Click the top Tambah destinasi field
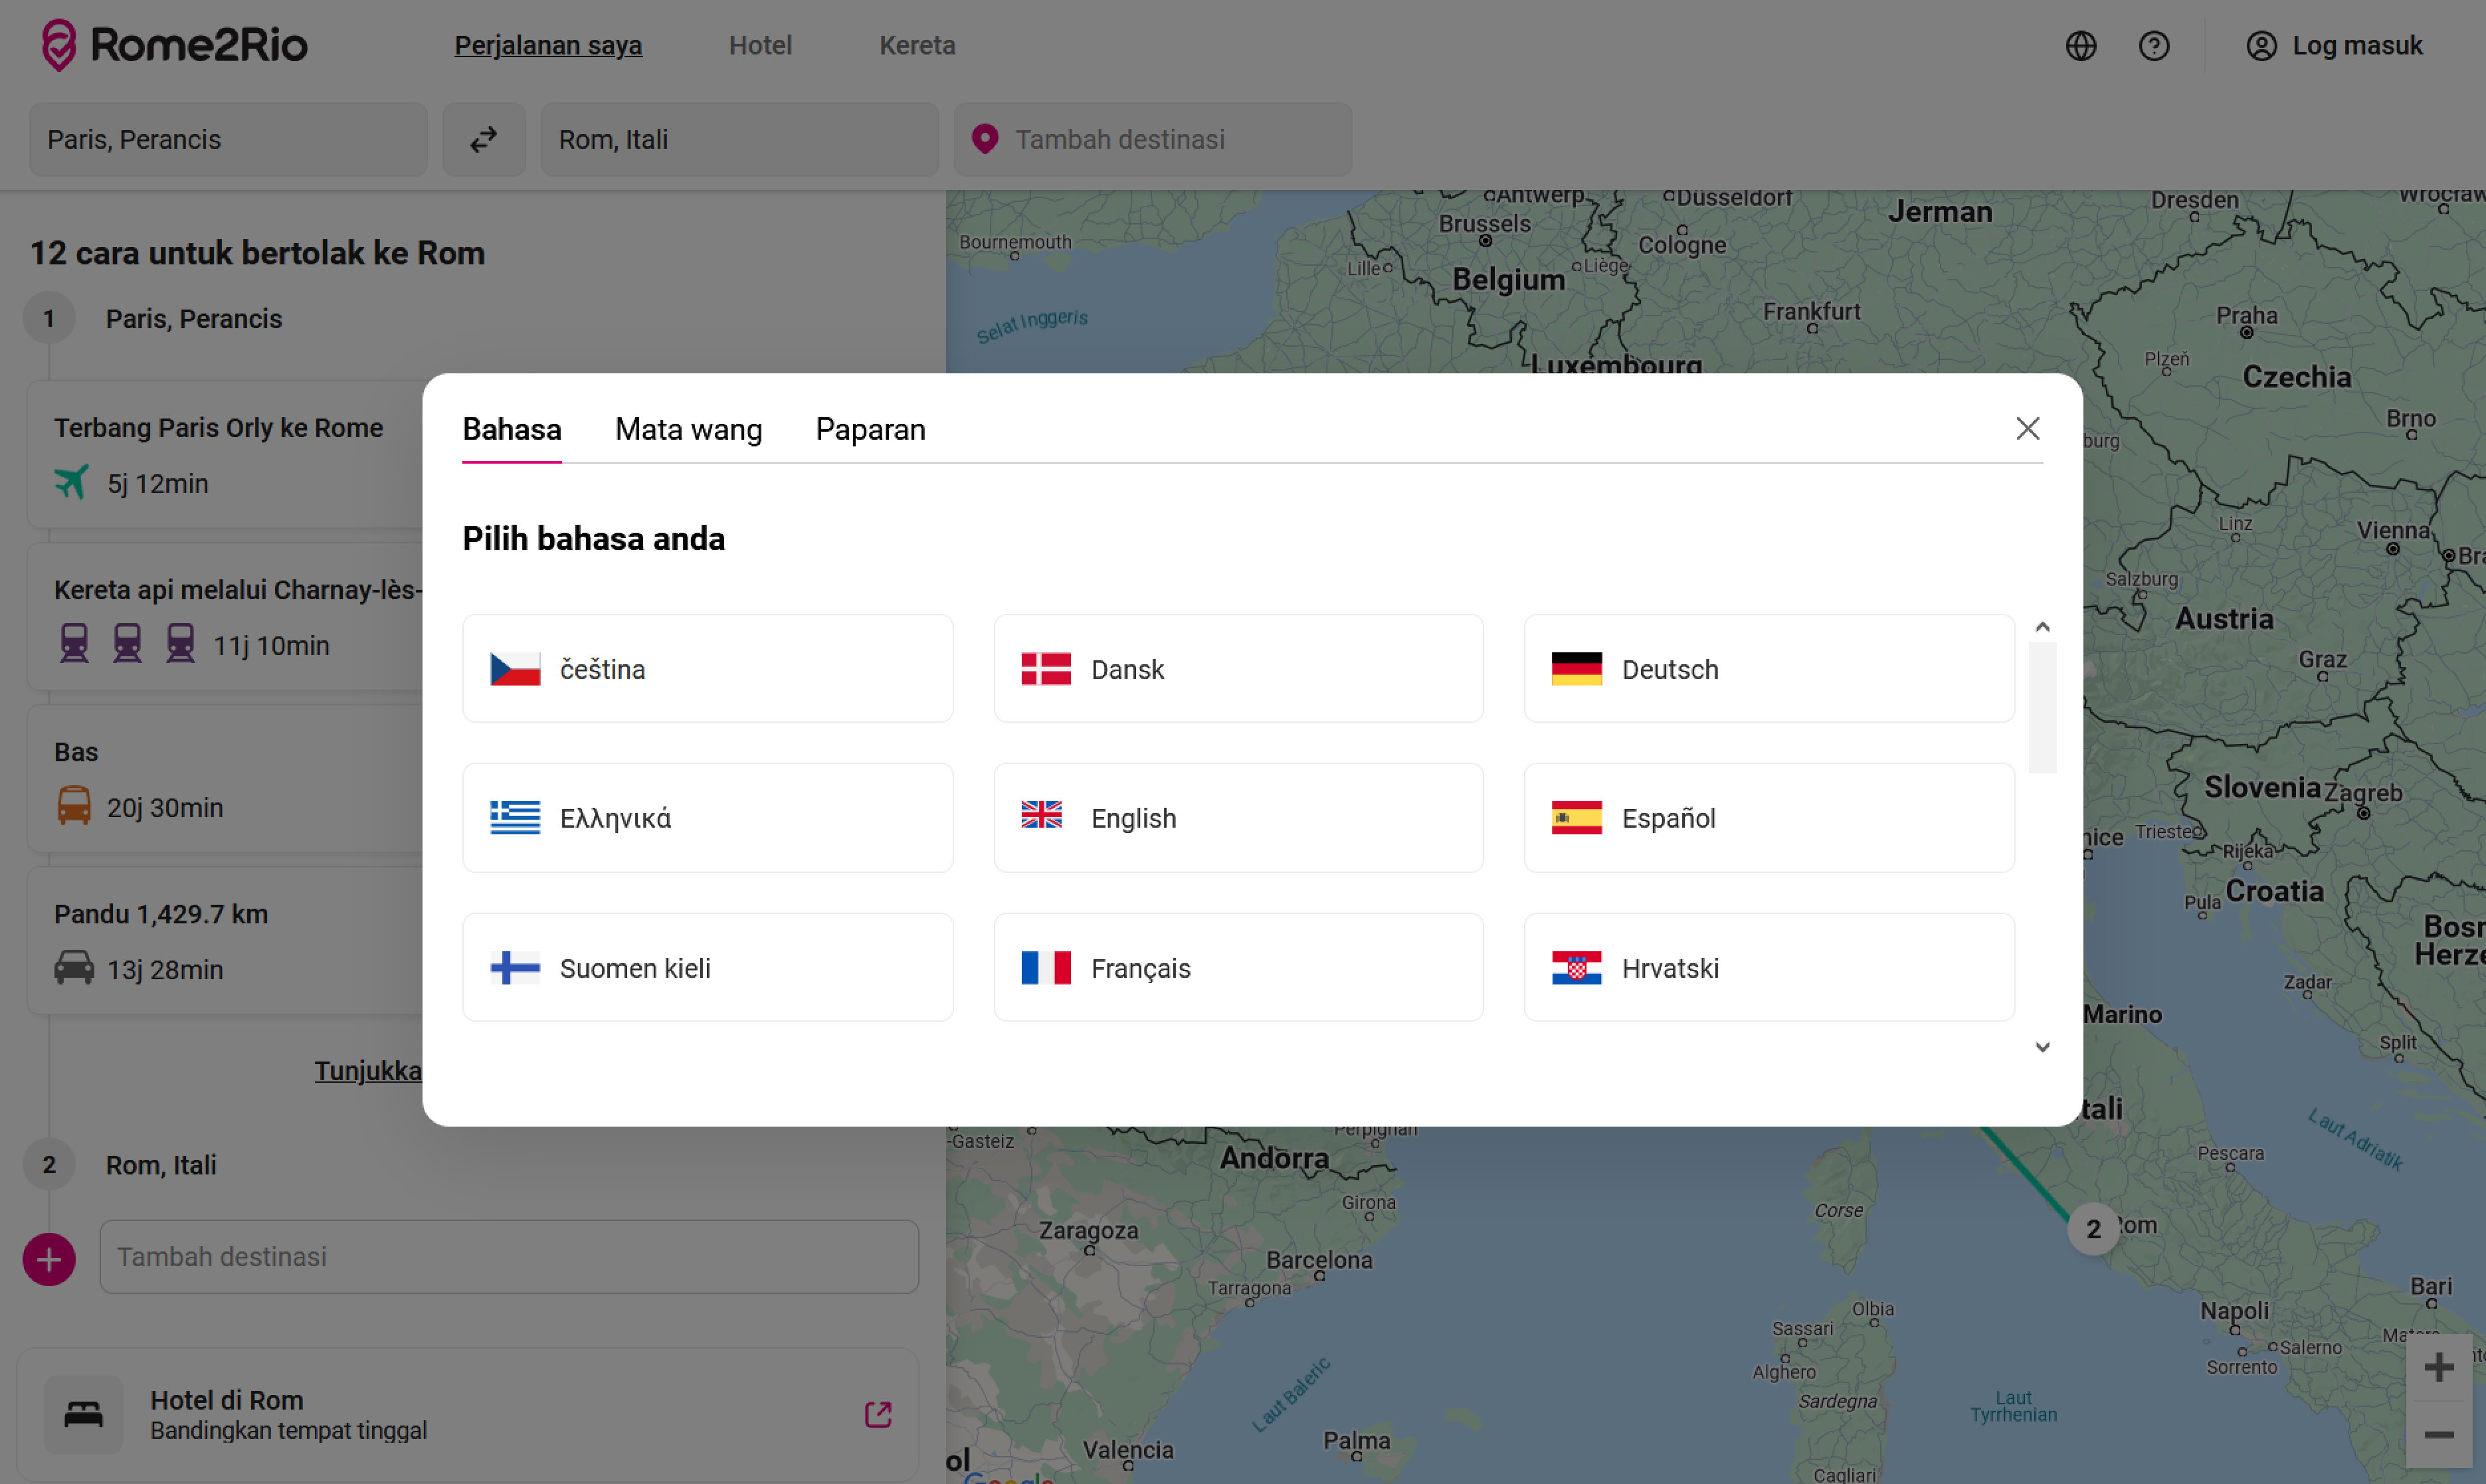This screenshot has height=1484, width=2486. [1153, 139]
